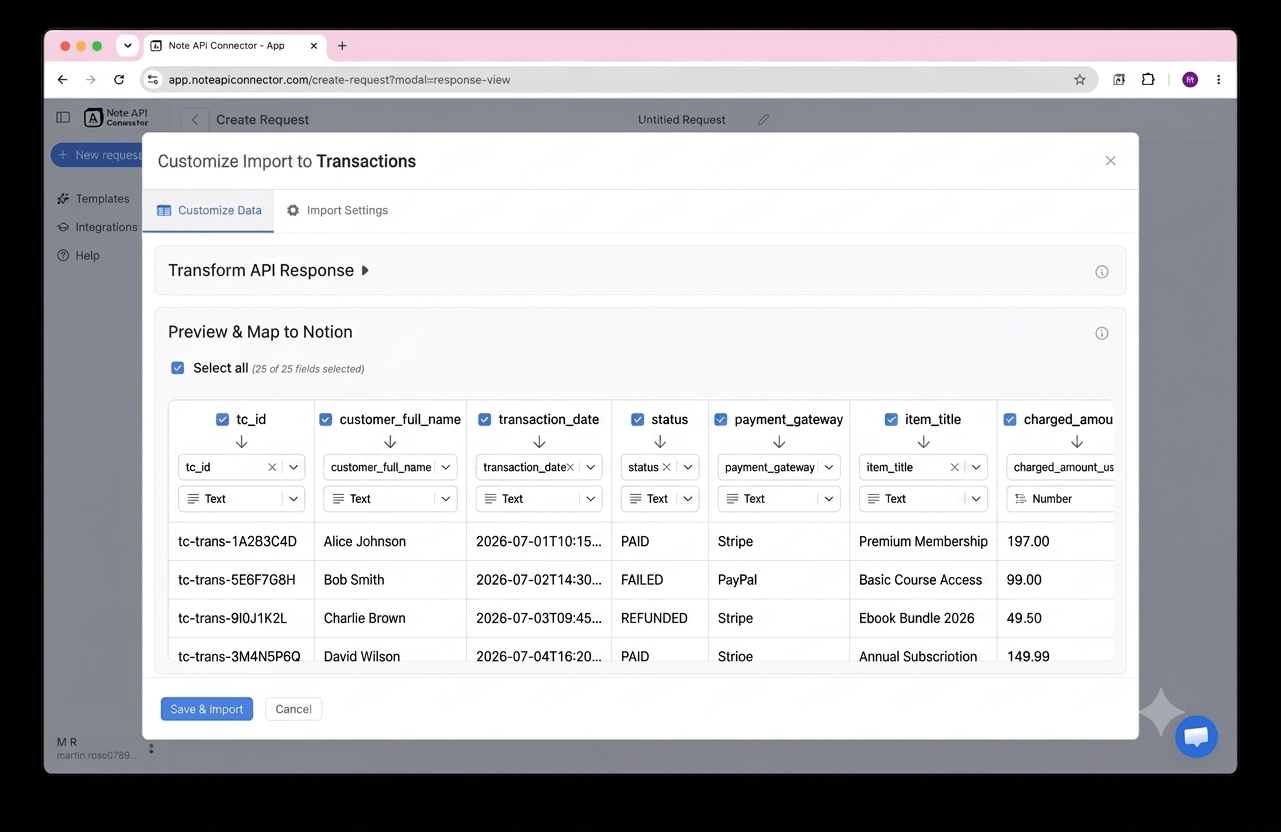
Task: Go back using the Create Request arrow
Action: [x=195, y=119]
